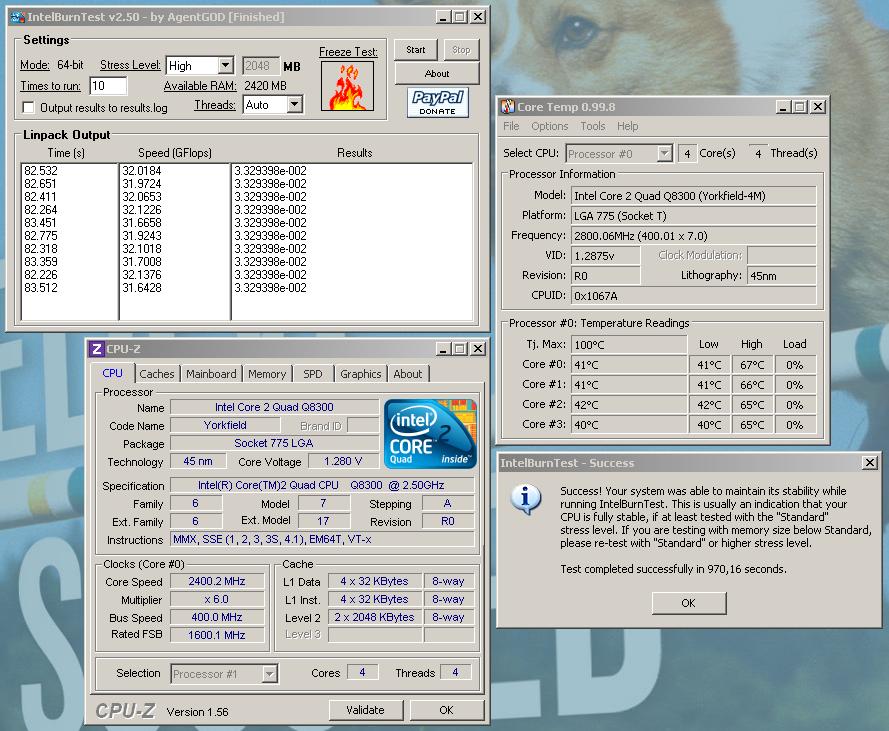This screenshot has height=731, width=889.
Task: Click the Level 2 cache value 2 x 2048 KBytes
Action: [374, 617]
